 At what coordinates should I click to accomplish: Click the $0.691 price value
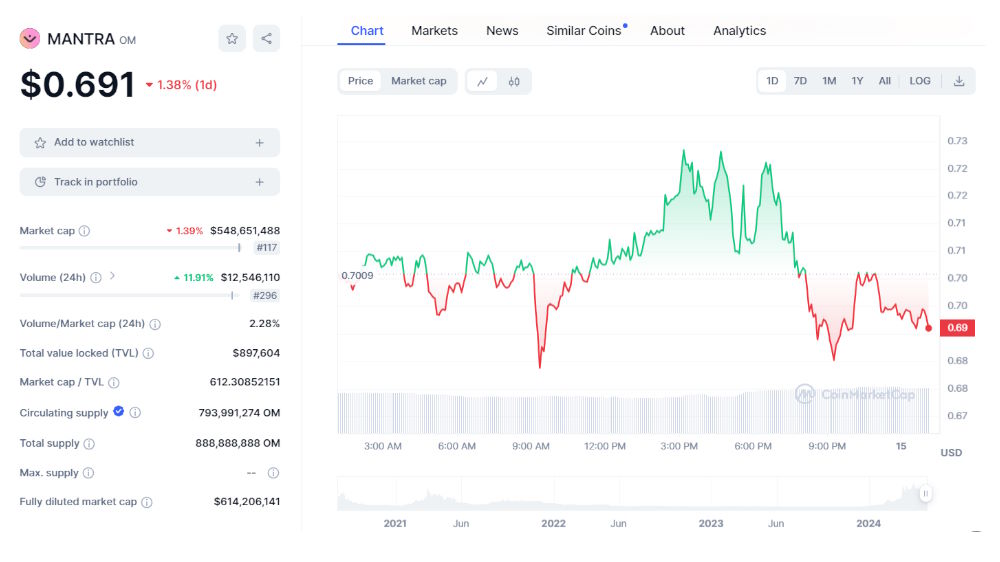(x=77, y=84)
